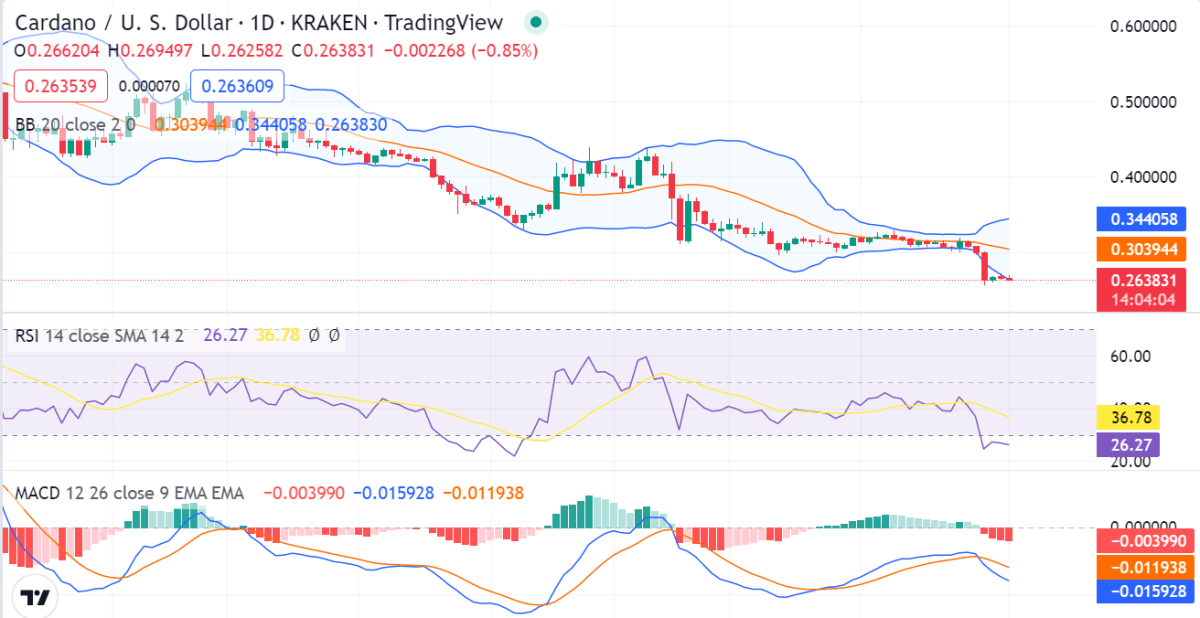The height and width of the screenshot is (618, 1200).
Task: Click the -0.003990 MACD histogram axis tag
Action: point(1144,542)
